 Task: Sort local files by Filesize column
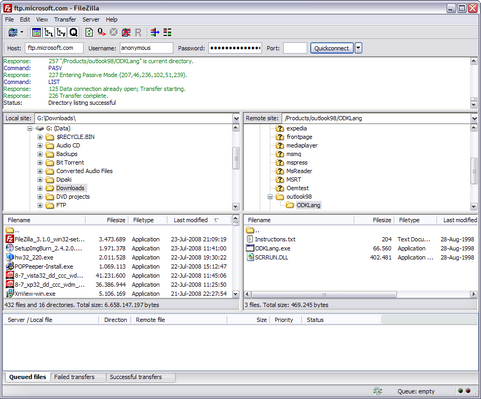click(x=107, y=220)
